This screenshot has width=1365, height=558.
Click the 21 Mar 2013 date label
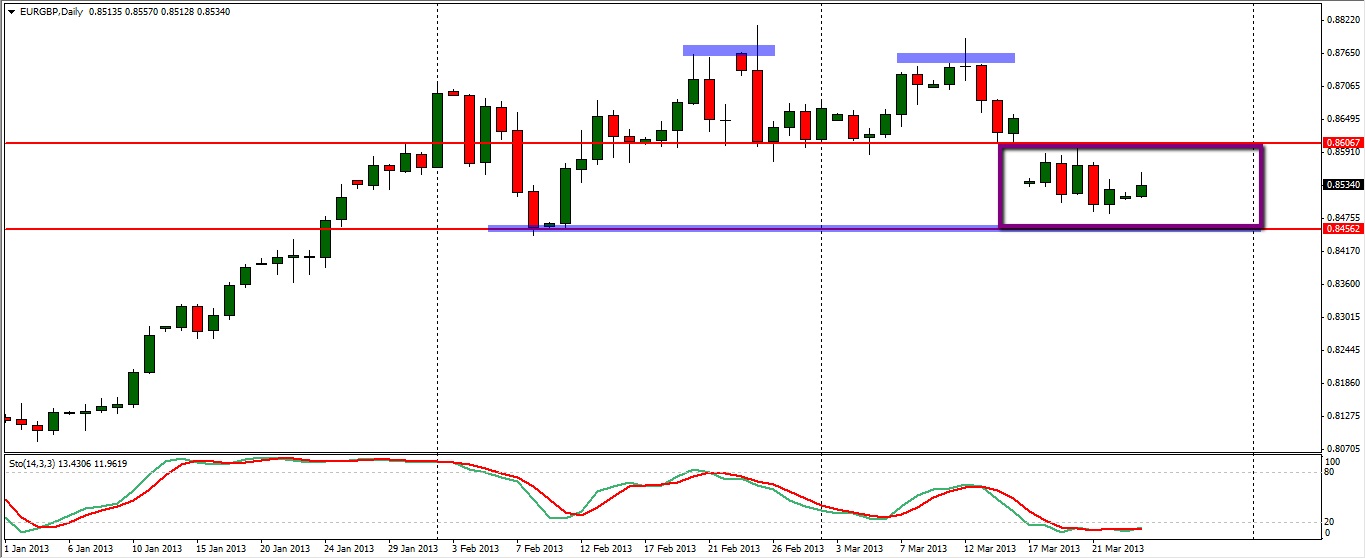coord(1118,549)
